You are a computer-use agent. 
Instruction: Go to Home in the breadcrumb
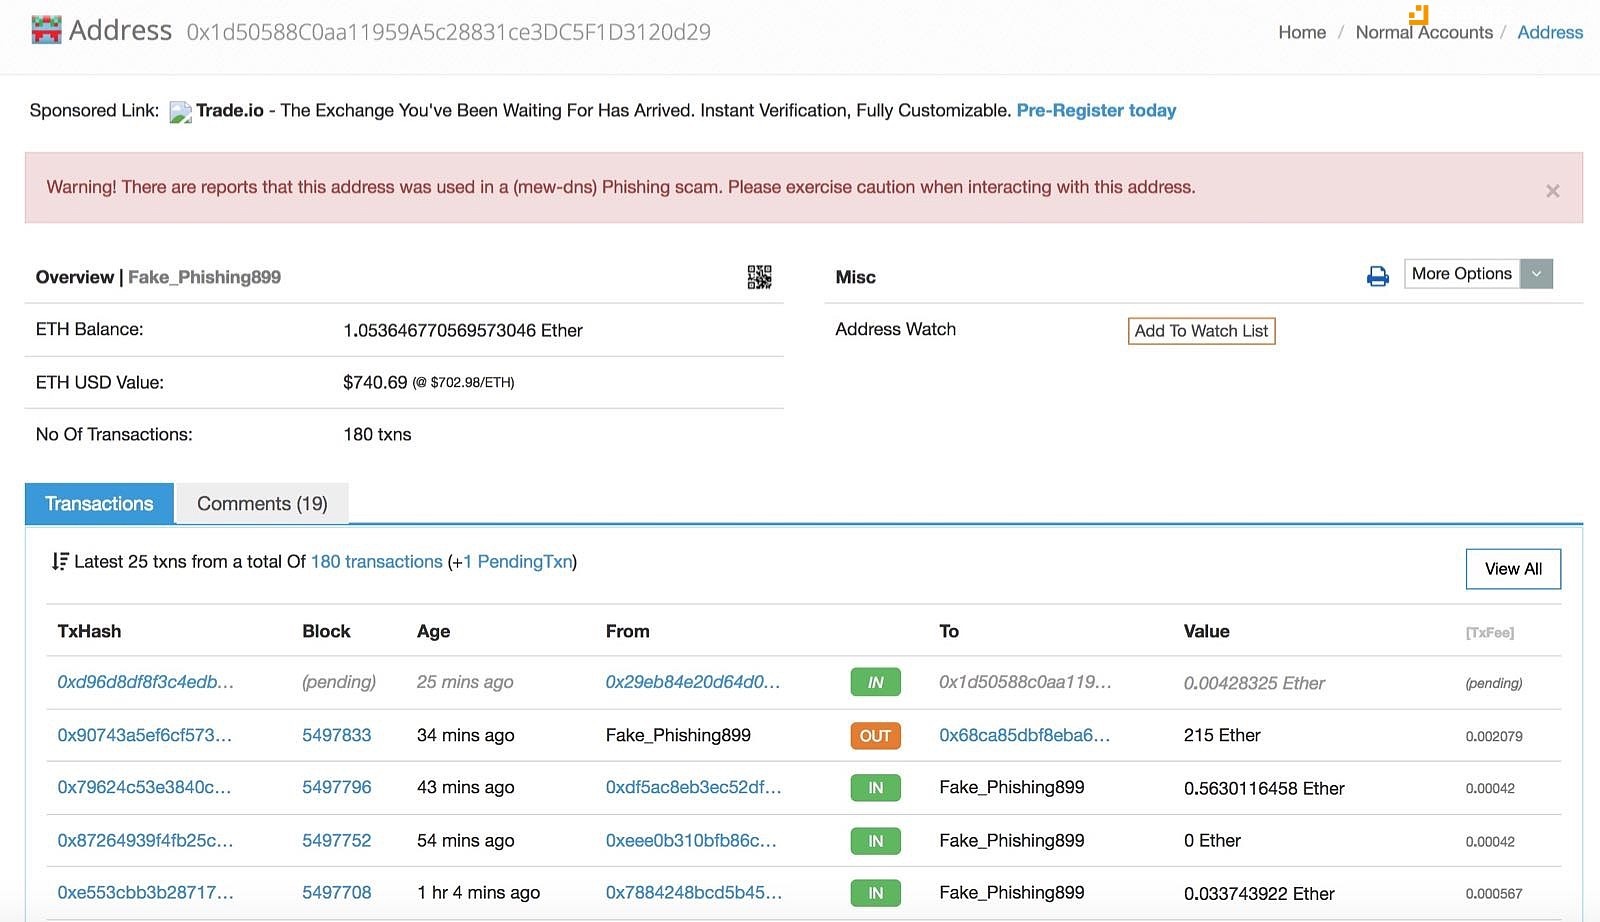(x=1301, y=32)
